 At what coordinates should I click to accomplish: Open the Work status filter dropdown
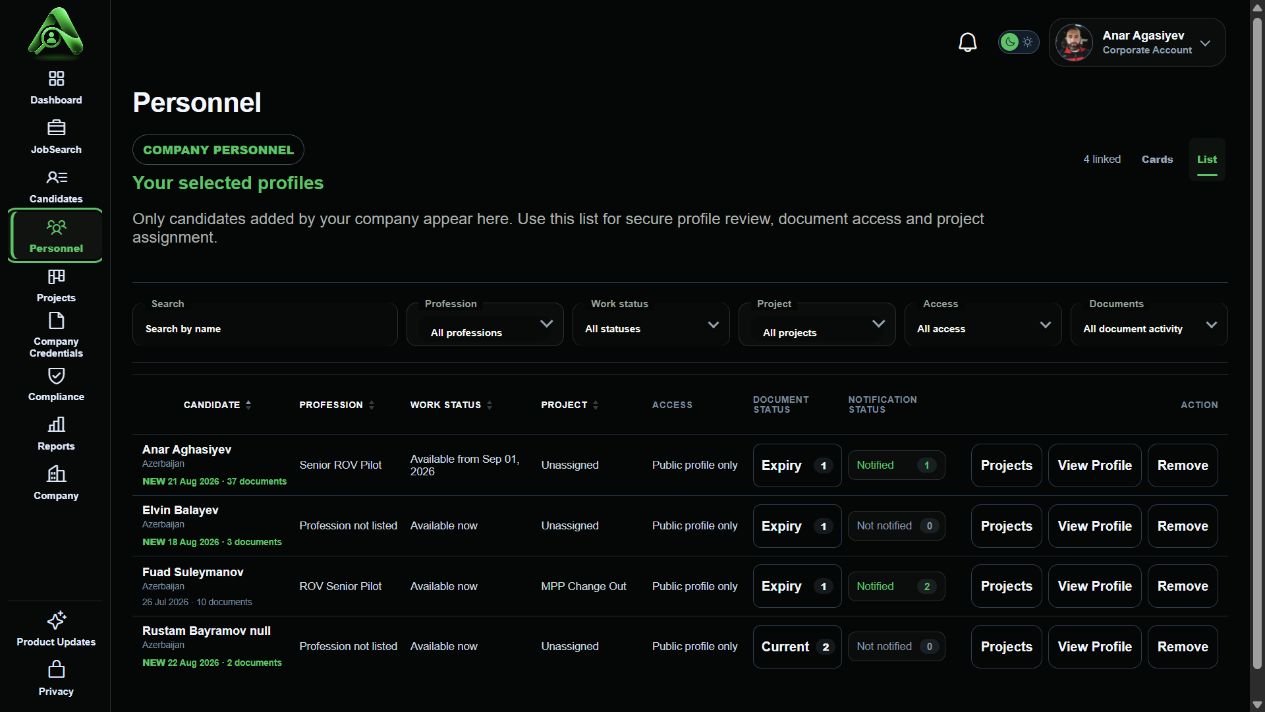[x=651, y=325]
